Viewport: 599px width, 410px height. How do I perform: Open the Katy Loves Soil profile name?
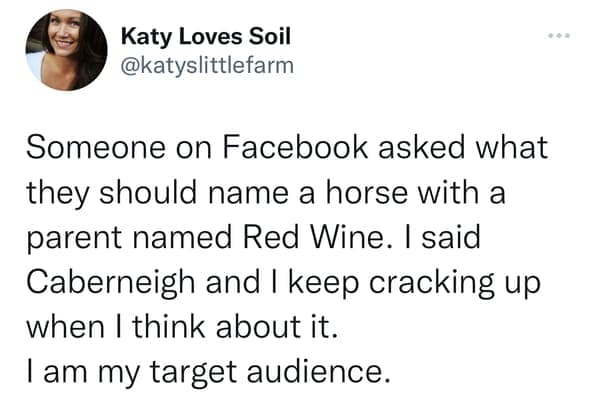pos(206,37)
